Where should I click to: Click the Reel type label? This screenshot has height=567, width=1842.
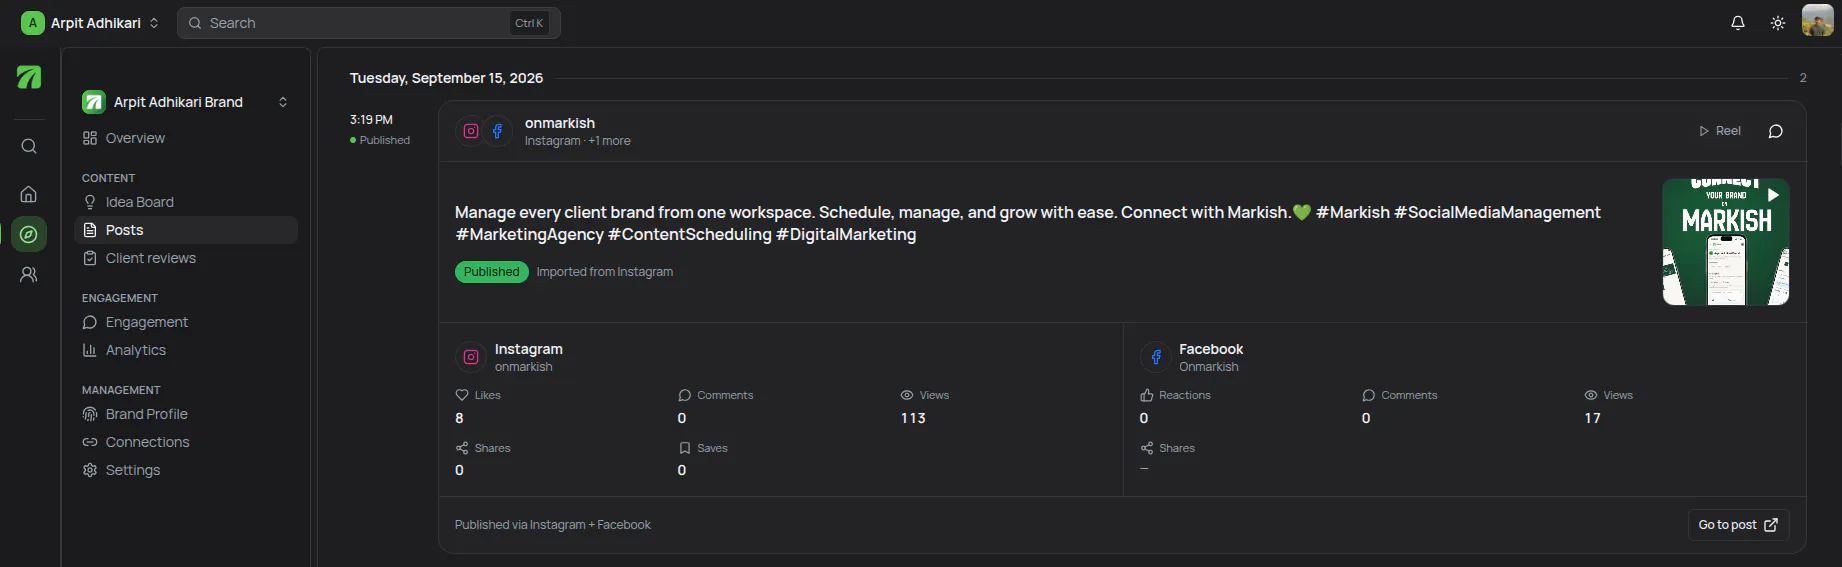pos(1720,131)
